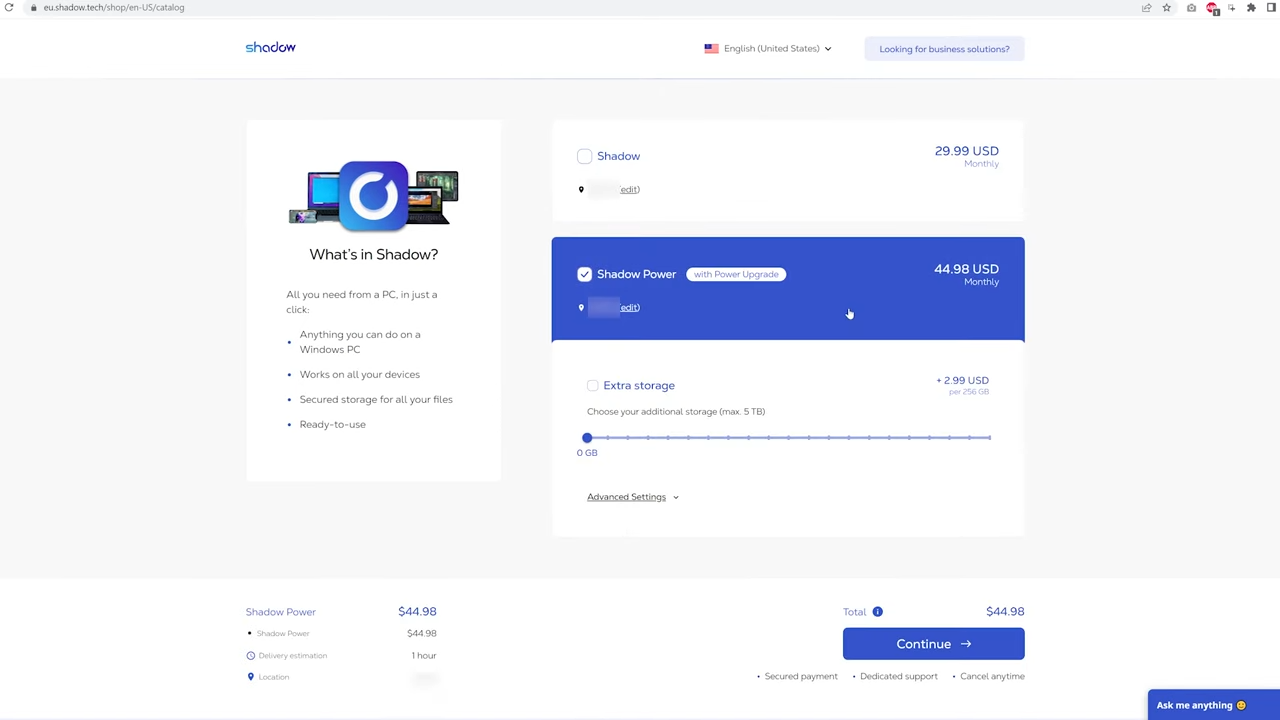
Task: Click Works on all your devices
Action: [360, 374]
